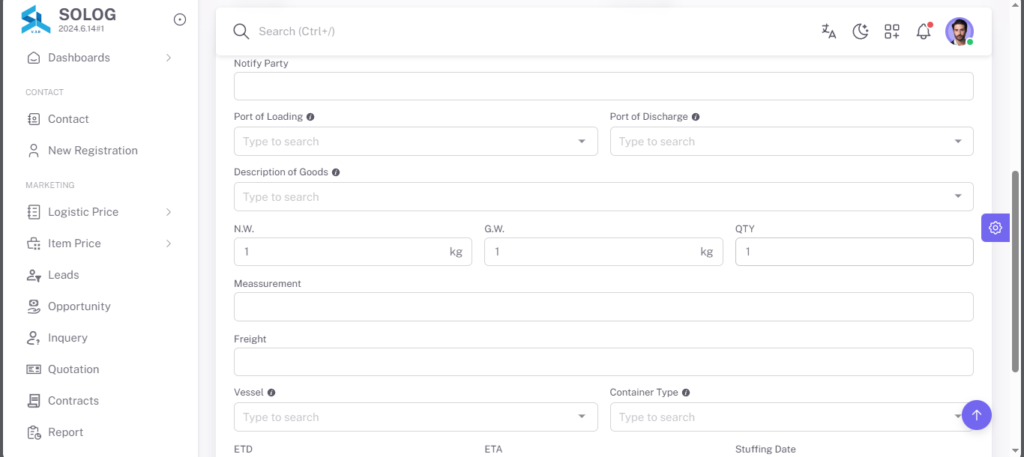Open notifications bell icon
Image resolution: width=1024 pixels, height=457 pixels.
click(923, 31)
